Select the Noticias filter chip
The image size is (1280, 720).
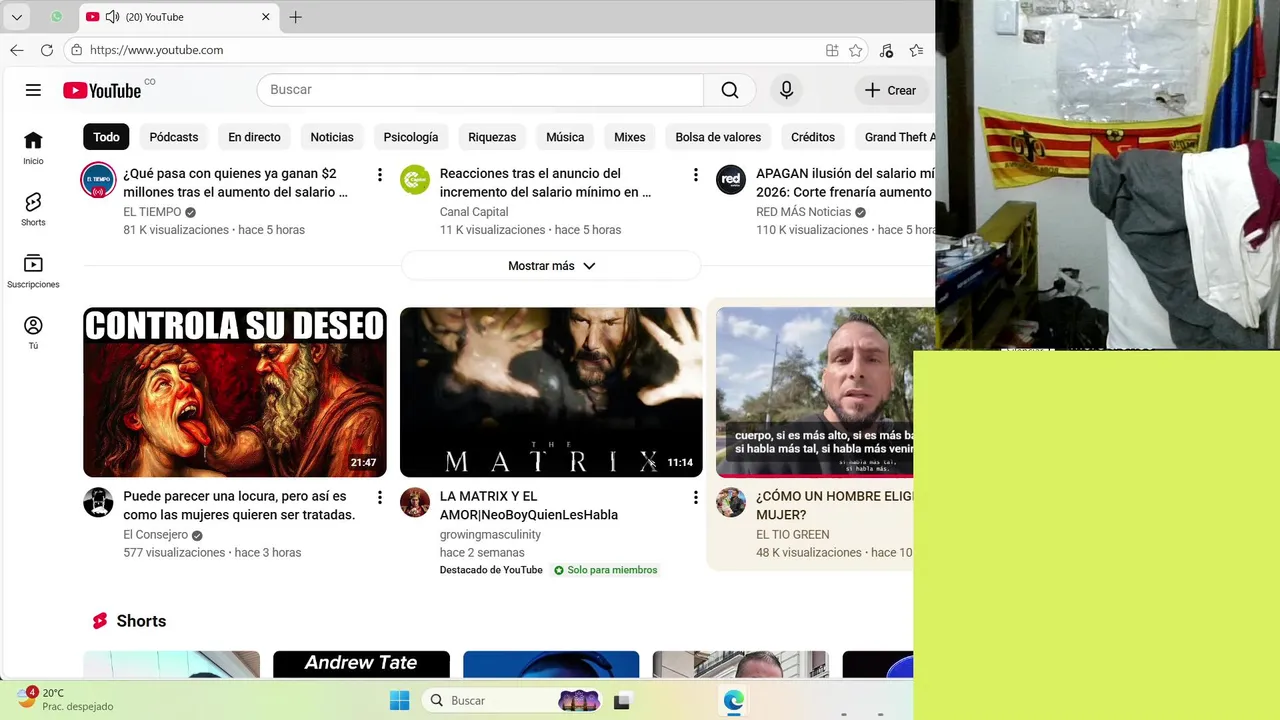pos(332,137)
